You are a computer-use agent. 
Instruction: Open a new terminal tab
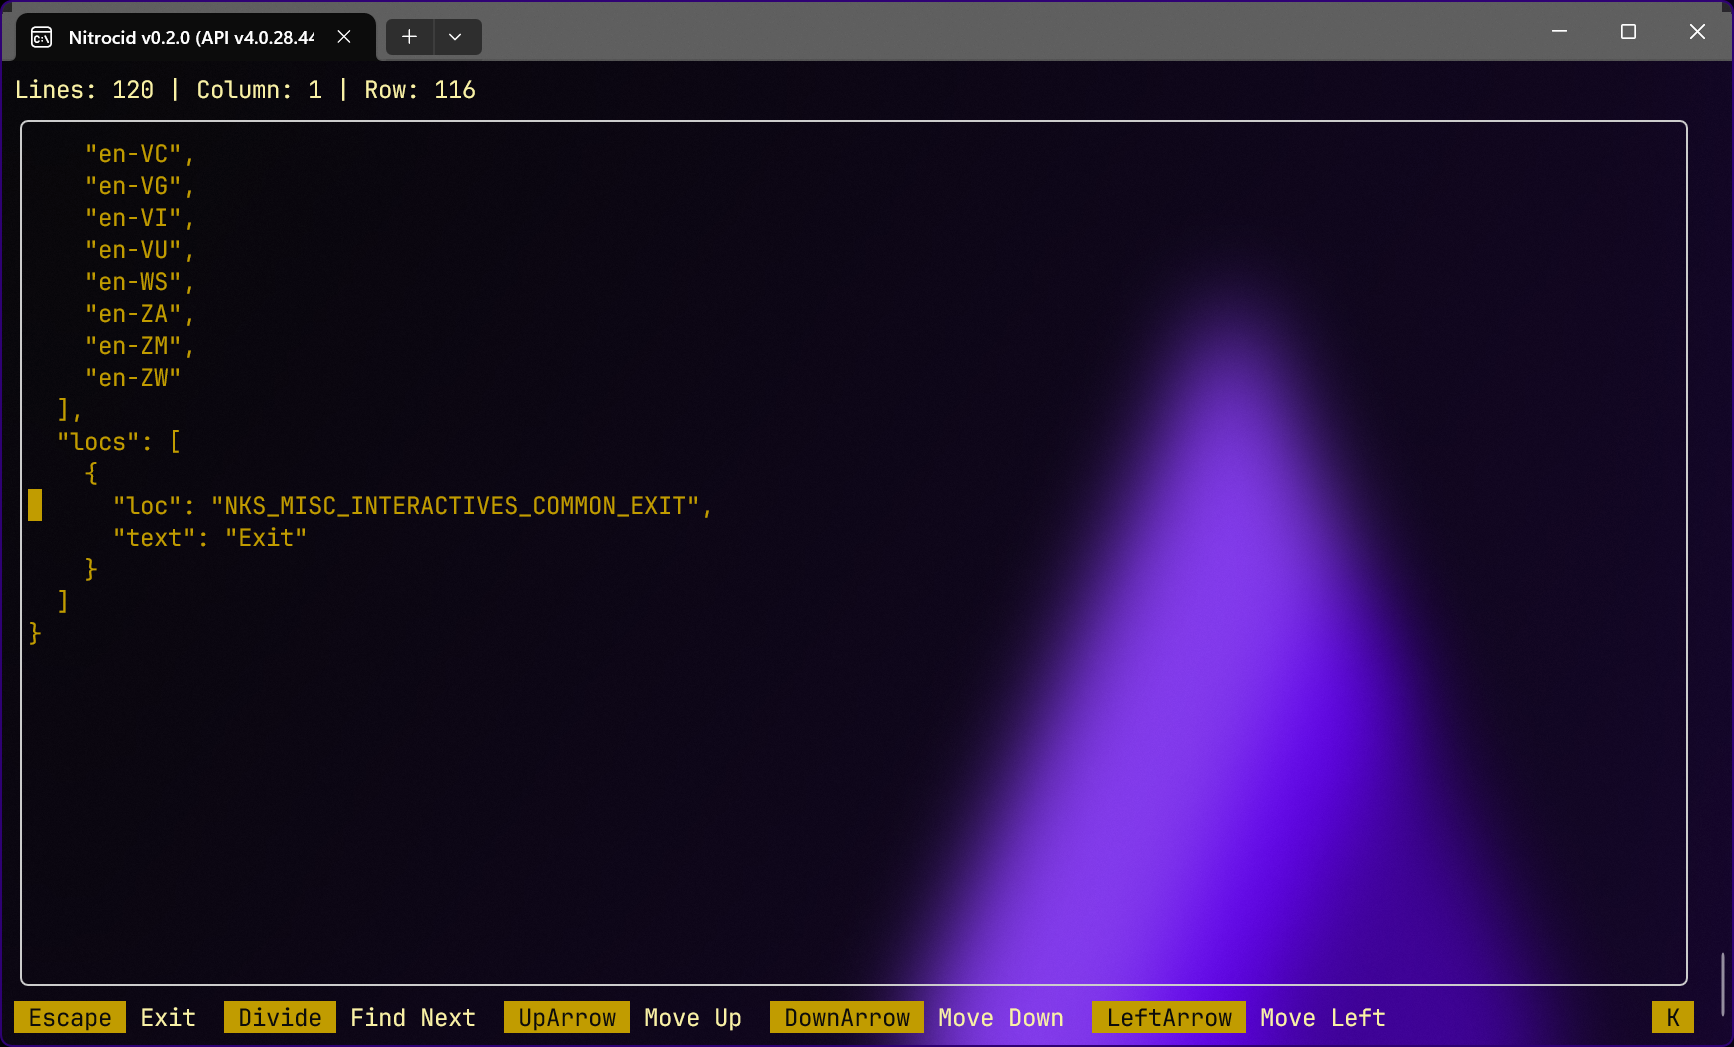[409, 37]
